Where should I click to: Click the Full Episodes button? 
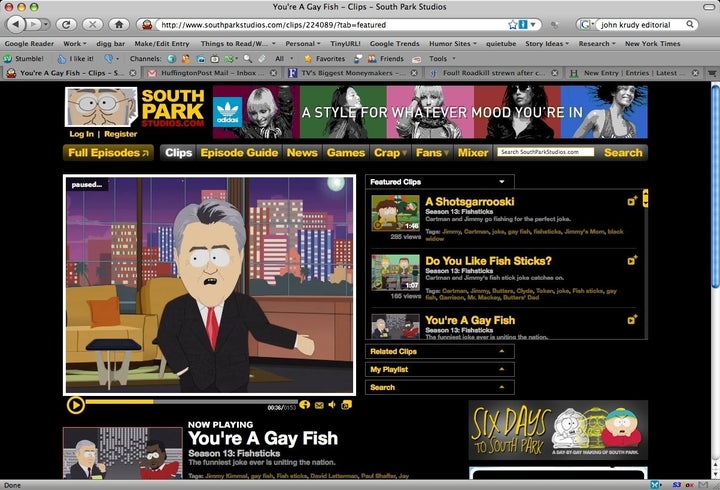tap(108, 152)
